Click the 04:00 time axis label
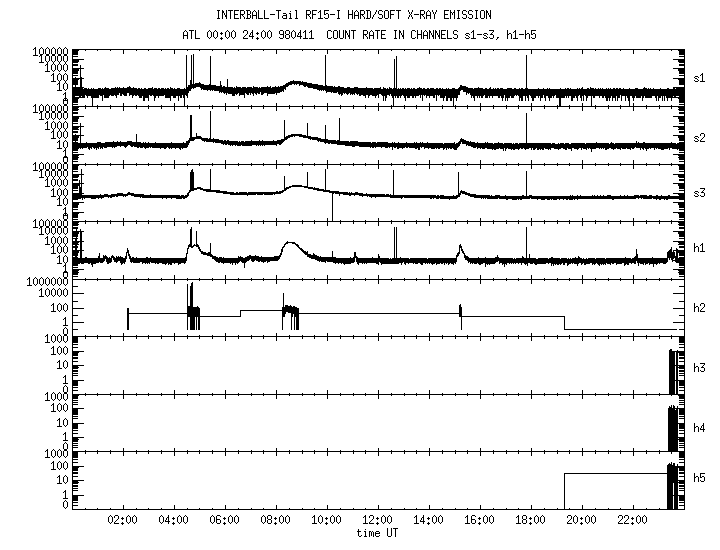This screenshot has height=550, width=720. pos(174,520)
